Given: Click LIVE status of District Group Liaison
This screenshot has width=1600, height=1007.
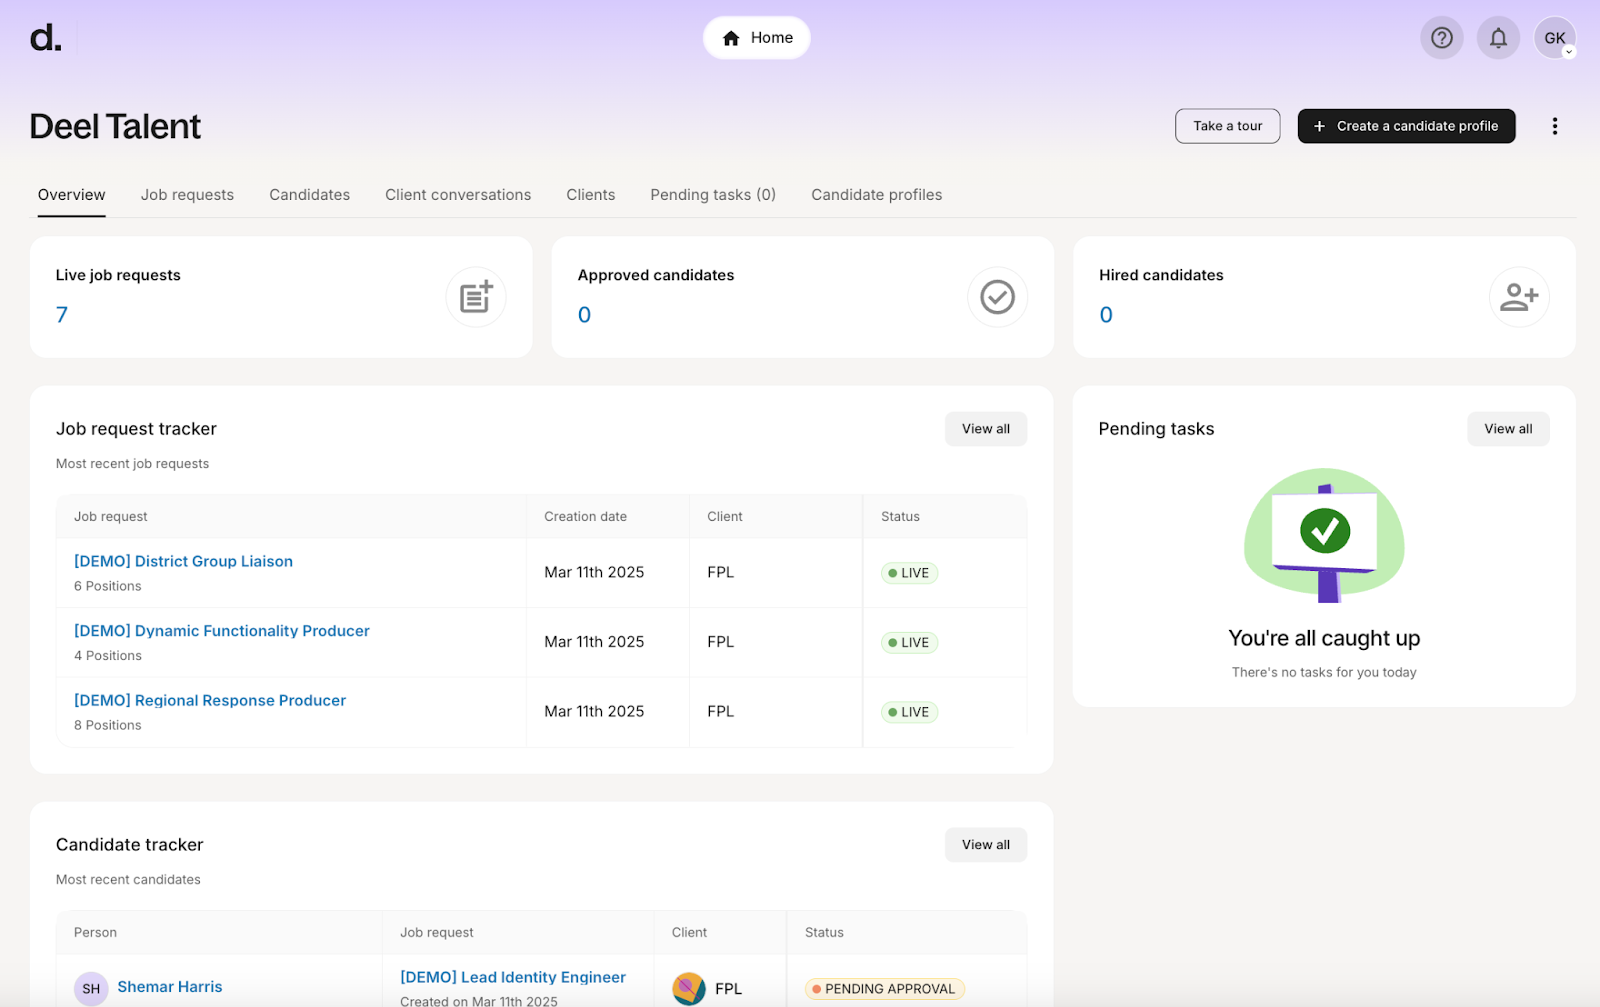Looking at the screenshot, I should pyautogui.click(x=909, y=573).
